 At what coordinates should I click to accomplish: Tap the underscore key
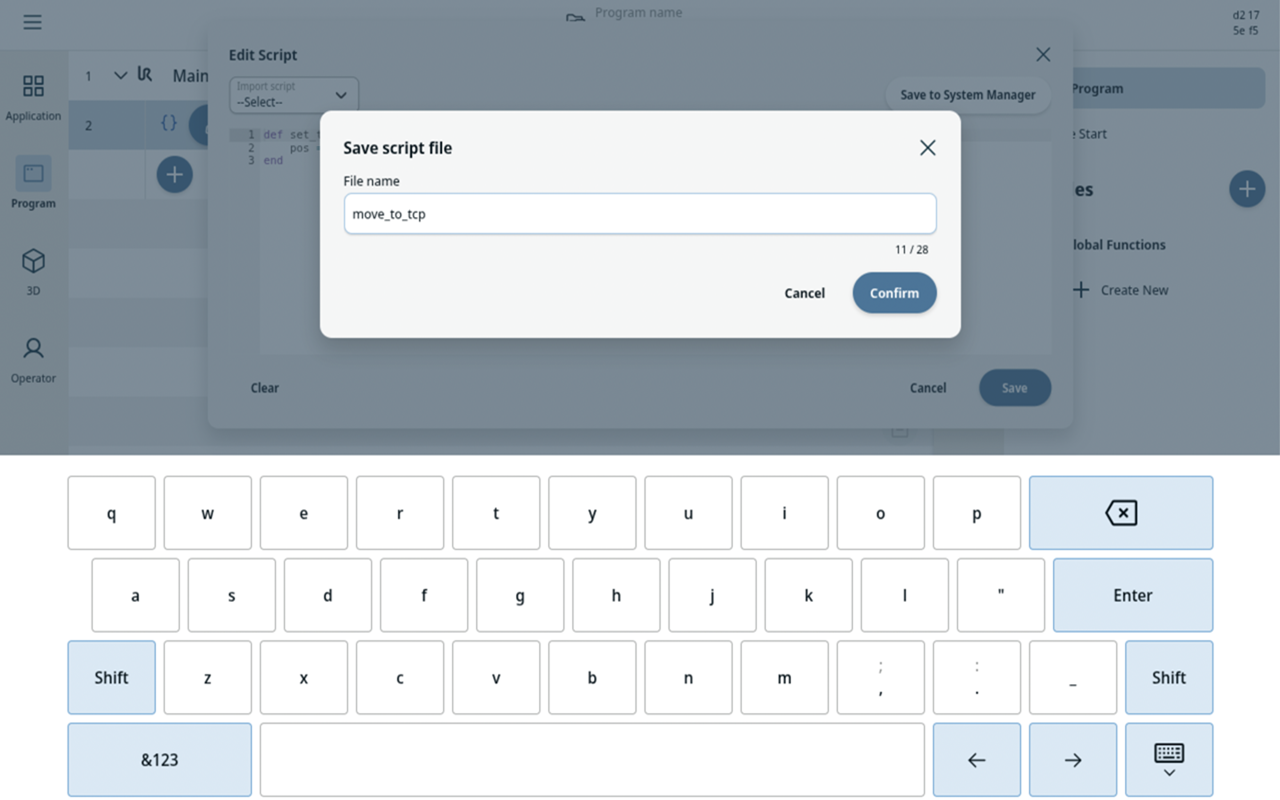tap(1073, 677)
